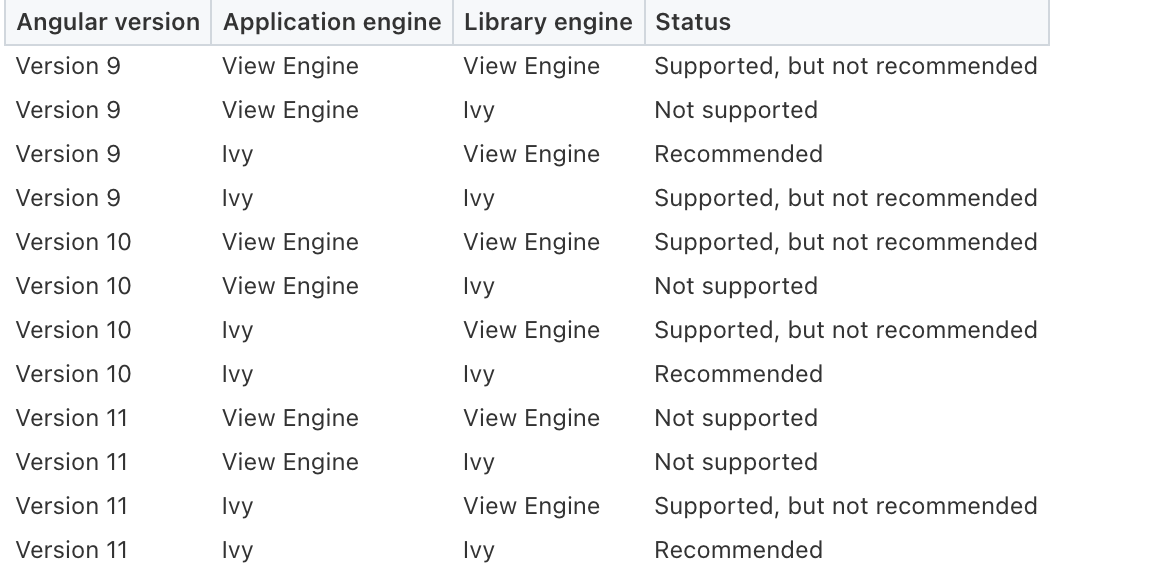Click View Engine library cell, third Version 10 row
The width and height of the screenshot is (1162, 586).
(531, 330)
